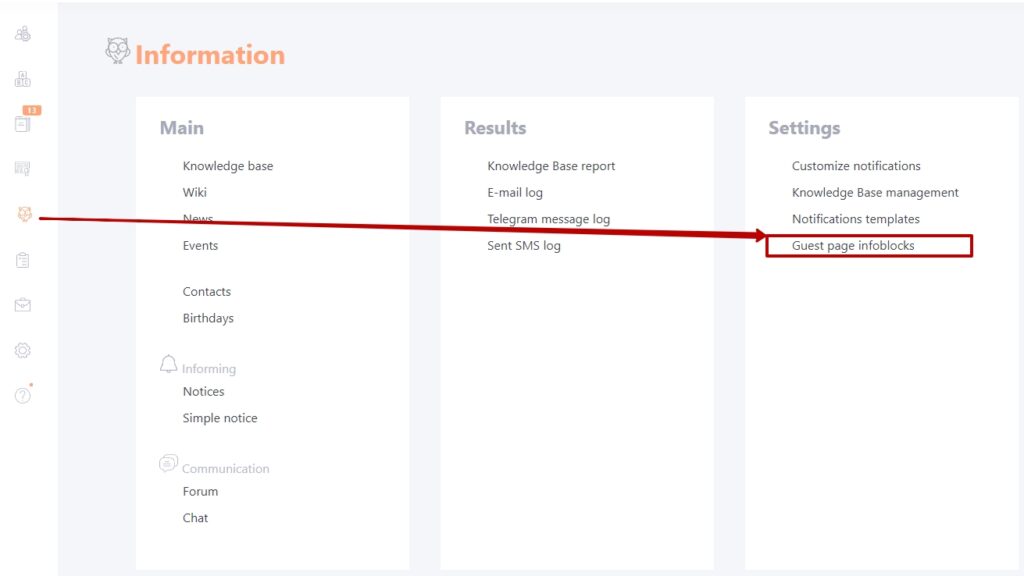The width and height of the screenshot is (1024, 576).
Task: Open Notifications templates
Action: tap(856, 219)
